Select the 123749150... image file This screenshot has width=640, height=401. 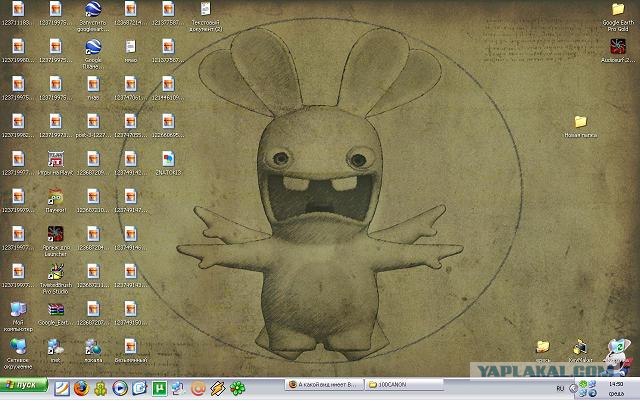131,313
